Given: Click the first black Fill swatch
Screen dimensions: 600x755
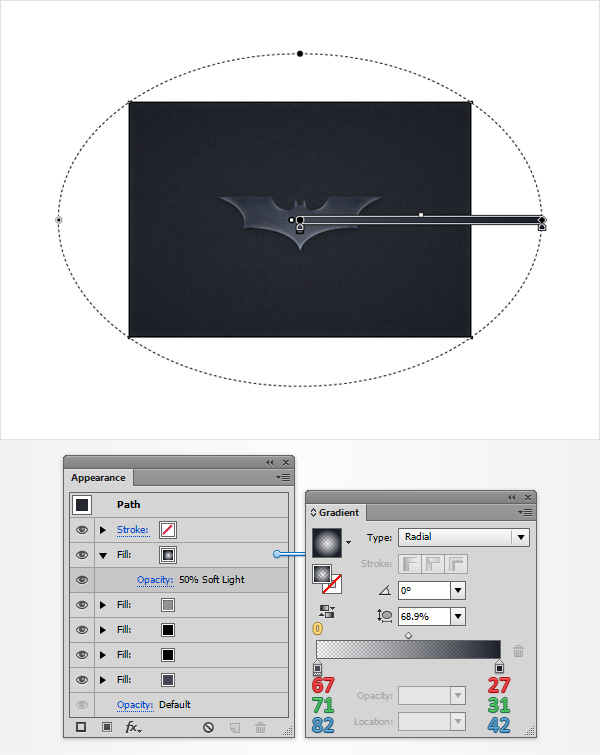Looking at the screenshot, I should 168,630.
